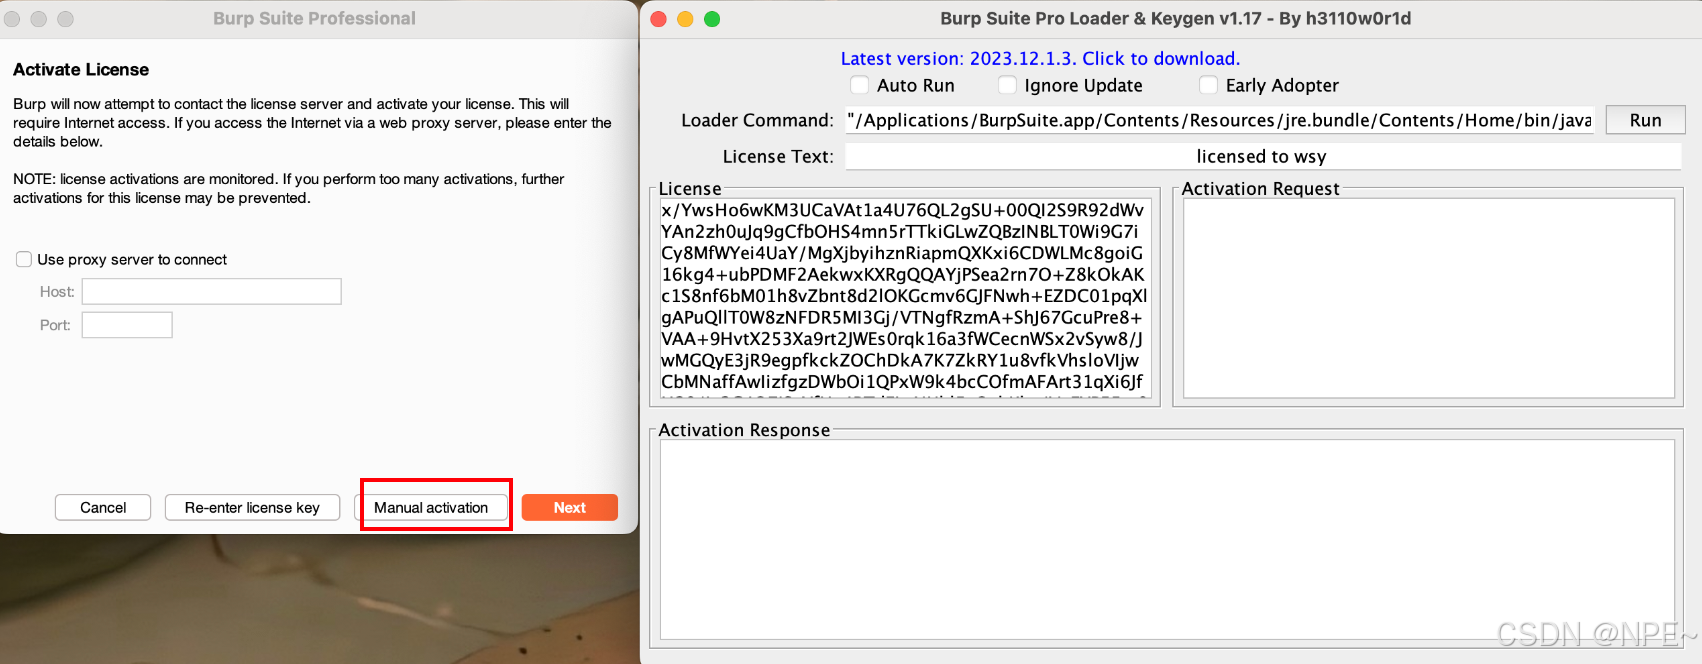1702x664 pixels.
Task: Click Re-enter license key button
Action: coord(252,507)
